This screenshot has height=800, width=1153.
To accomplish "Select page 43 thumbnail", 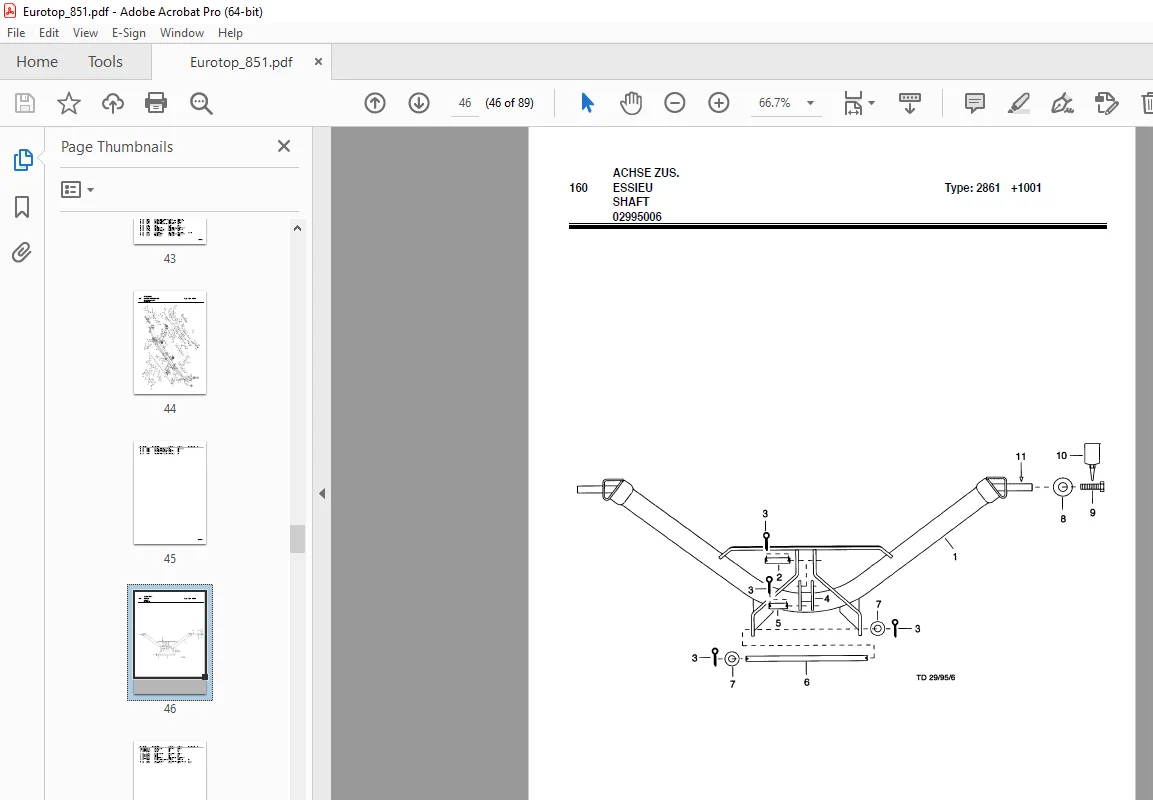I will click(170, 232).
